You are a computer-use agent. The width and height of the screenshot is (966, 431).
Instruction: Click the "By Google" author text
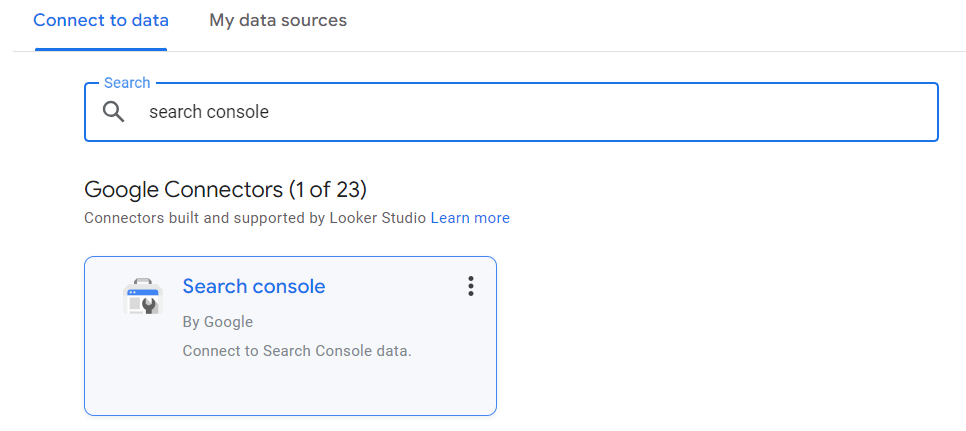click(217, 322)
